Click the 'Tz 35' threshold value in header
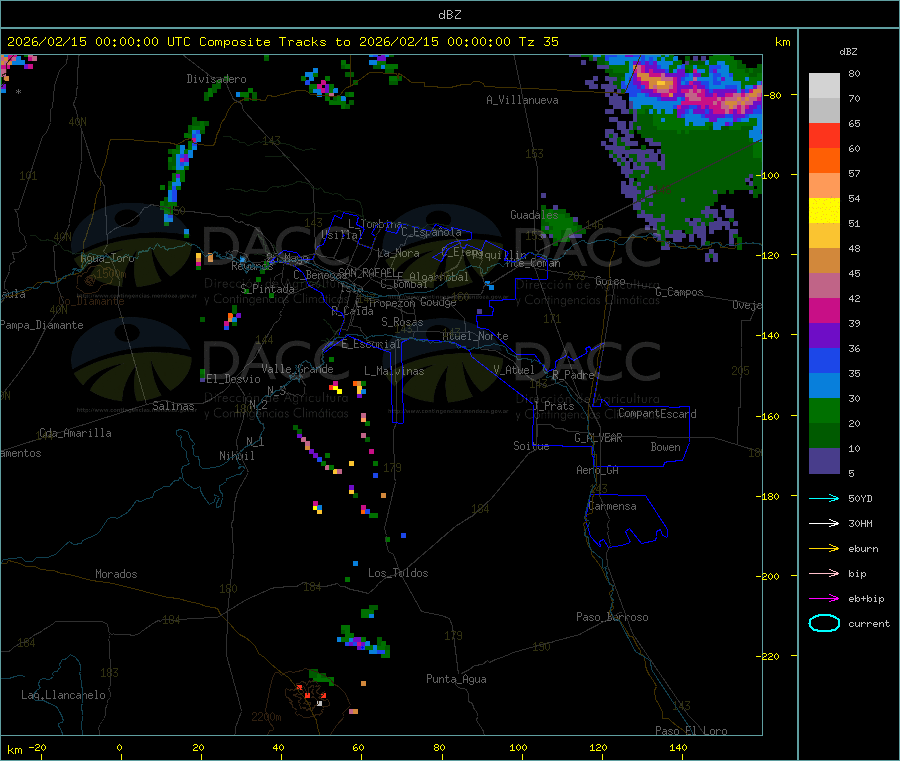The image size is (900, 761). coord(538,42)
